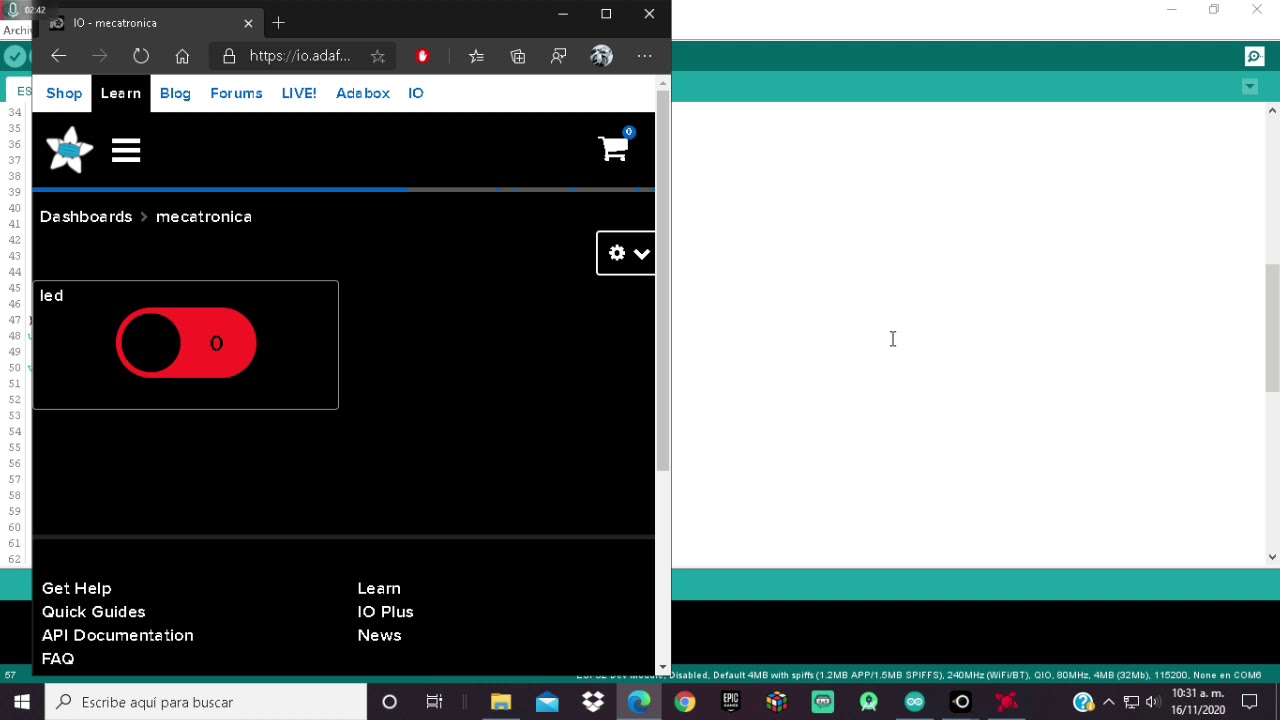Open API Documentation footer link
Viewport: 1280px width, 720px height.
click(x=118, y=635)
